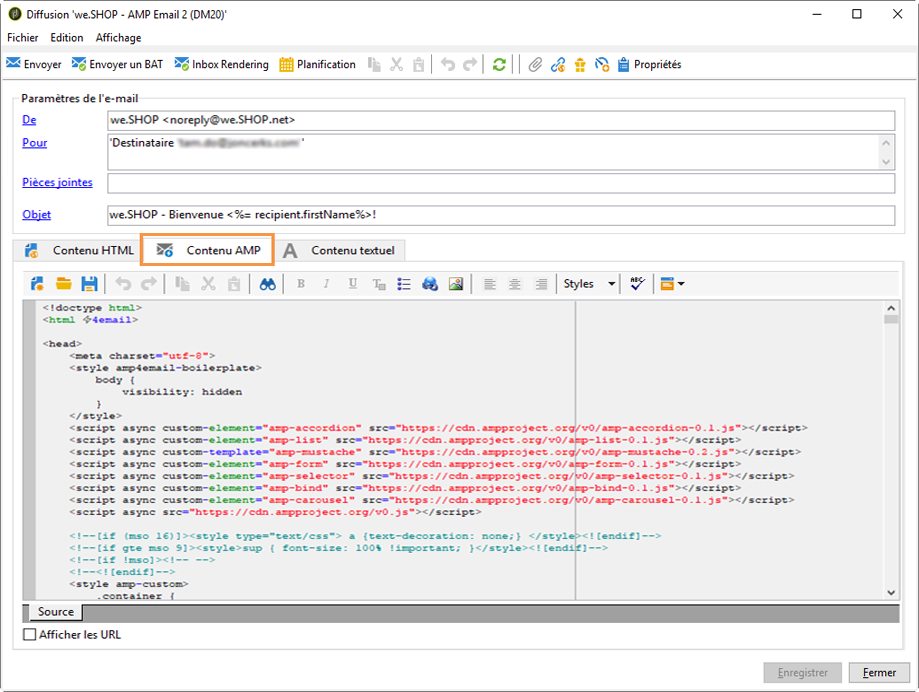The image size is (919, 692).
Task: Click the Pièces jointes link
Action: point(57,182)
